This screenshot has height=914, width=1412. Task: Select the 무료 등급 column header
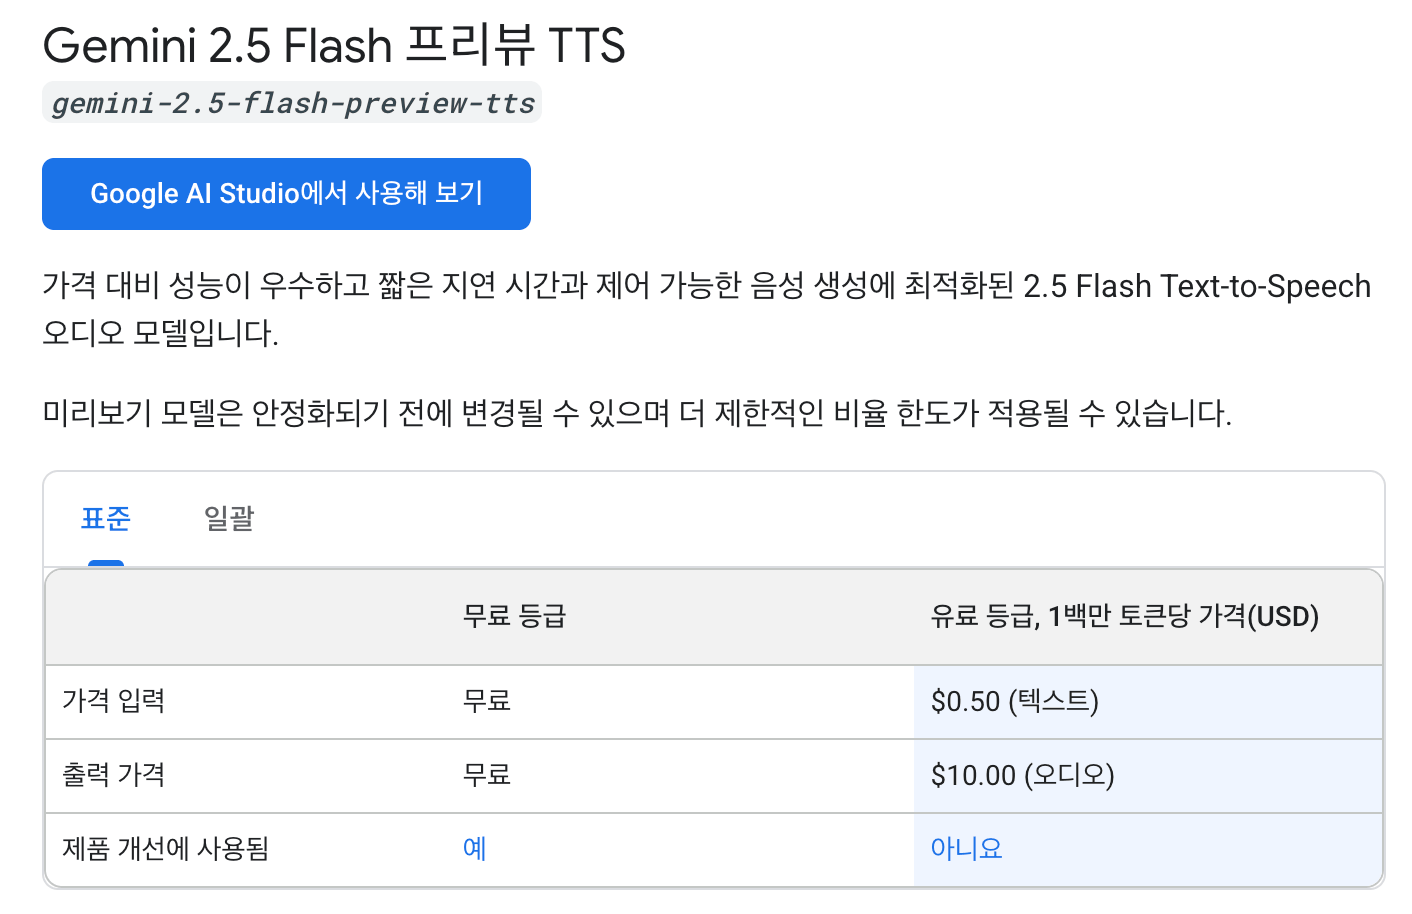click(514, 616)
